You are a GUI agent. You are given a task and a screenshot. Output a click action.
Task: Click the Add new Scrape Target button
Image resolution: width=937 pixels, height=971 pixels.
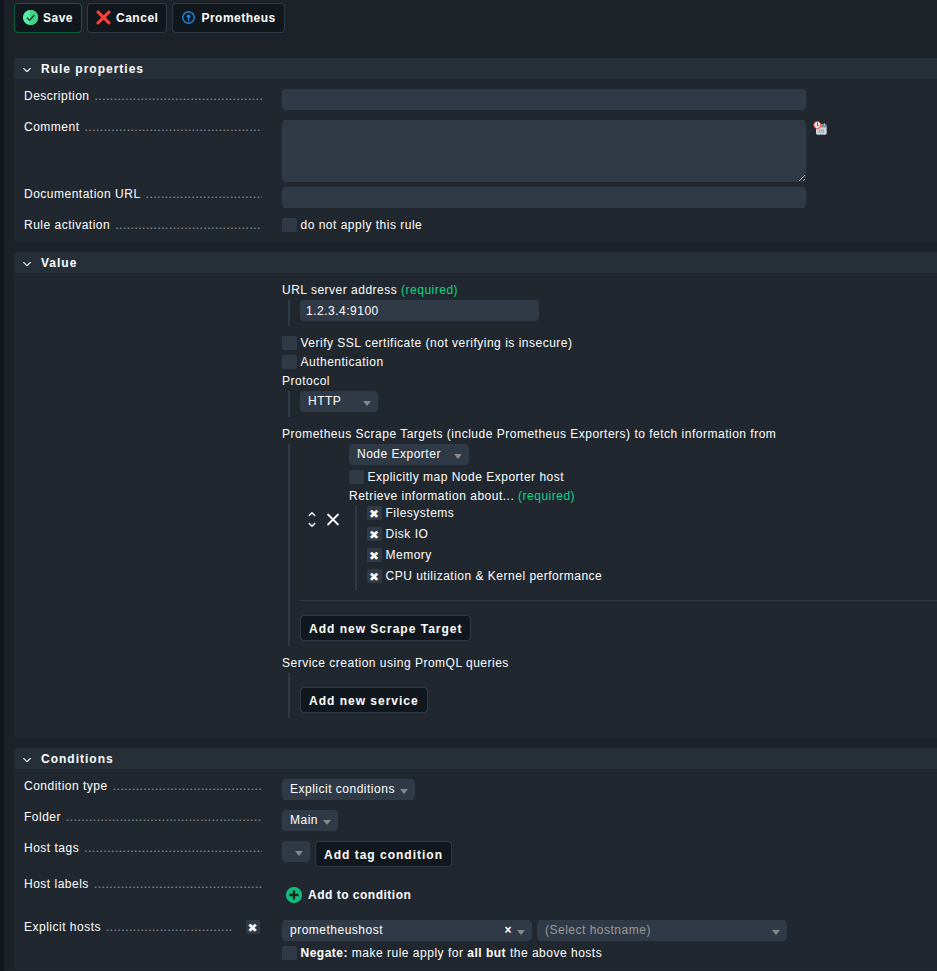click(x=385, y=629)
